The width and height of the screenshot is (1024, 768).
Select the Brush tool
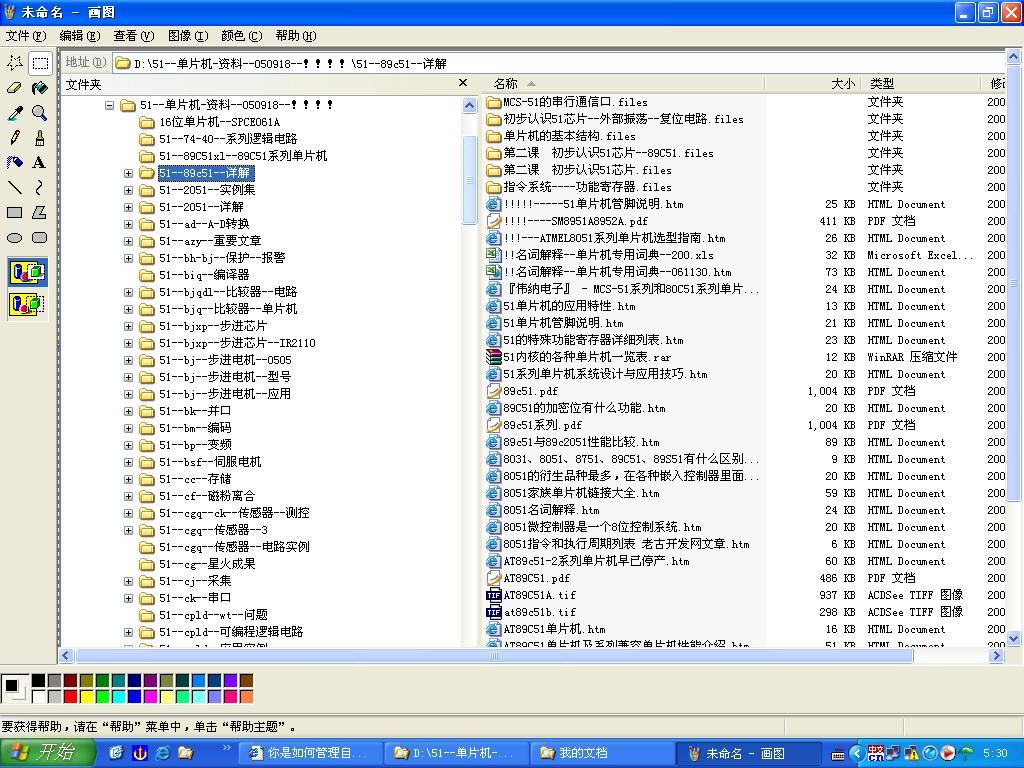(40, 138)
